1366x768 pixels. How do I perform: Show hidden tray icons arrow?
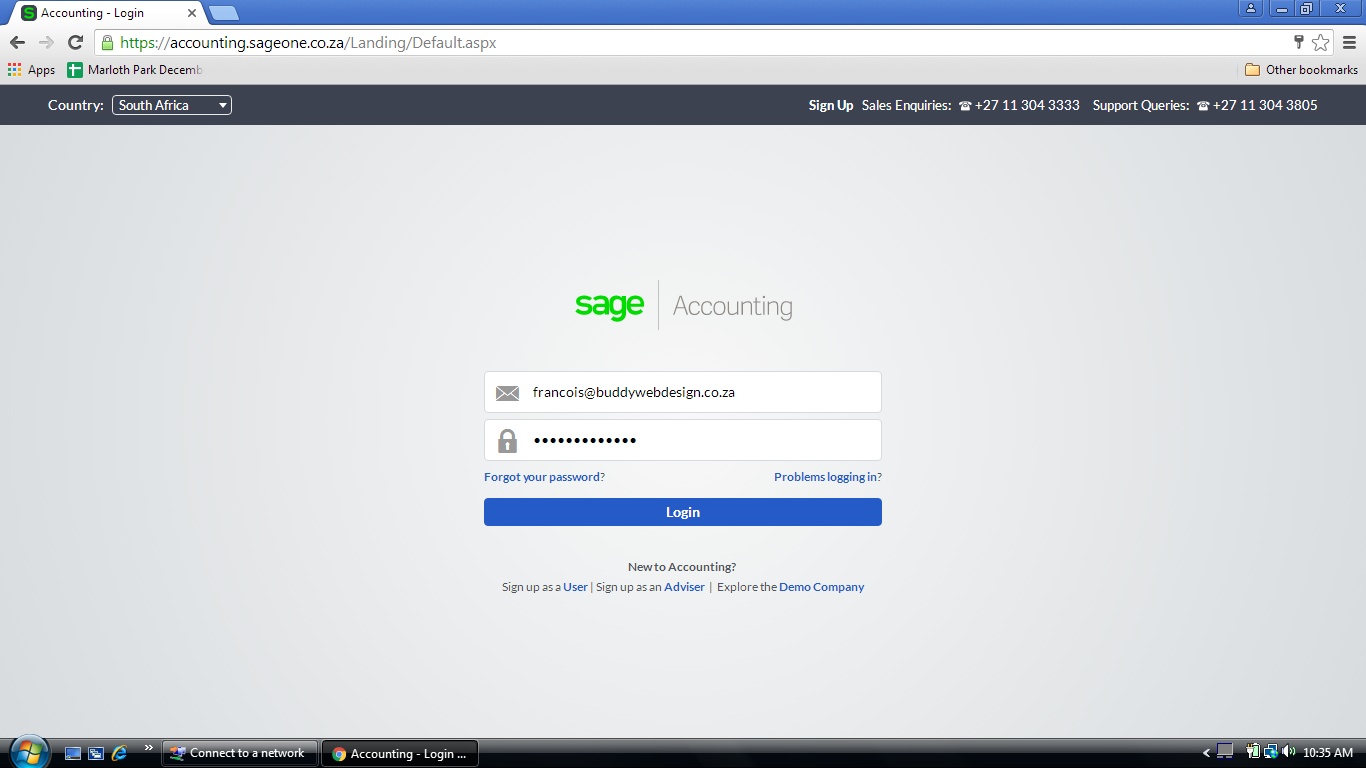[1206, 753]
